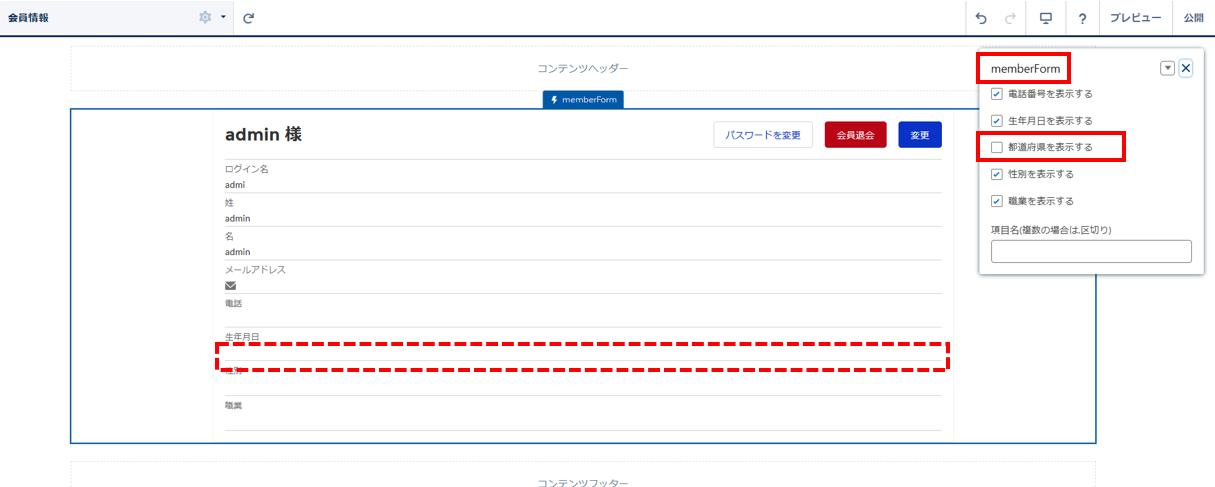Click the プレビュー menu item
The width and height of the screenshot is (1215, 487).
[x=1135, y=18]
